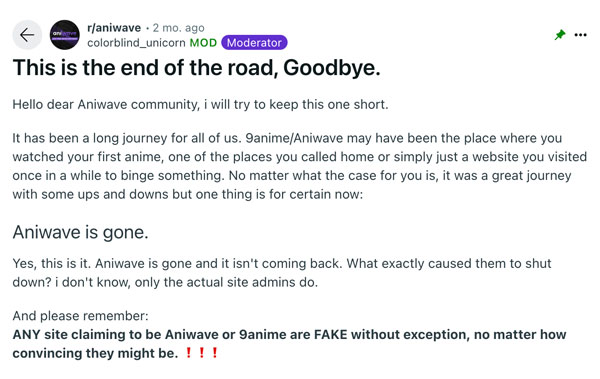Click the purple Moderator badge
Image resolution: width=600 pixels, height=379 pixels.
[254, 42]
